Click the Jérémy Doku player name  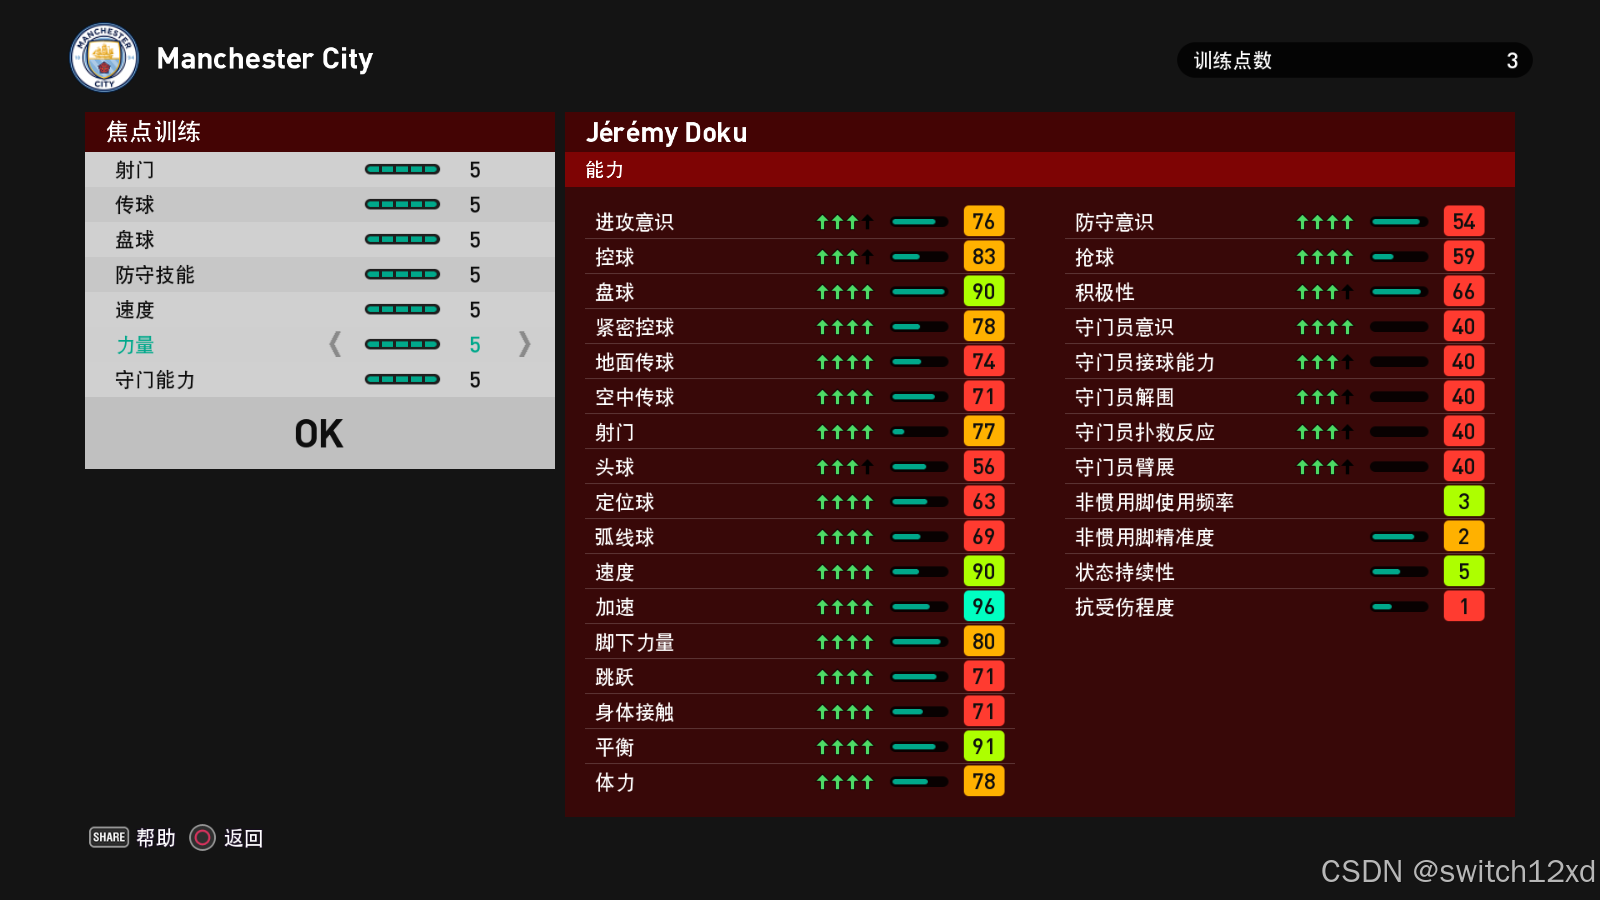click(667, 132)
